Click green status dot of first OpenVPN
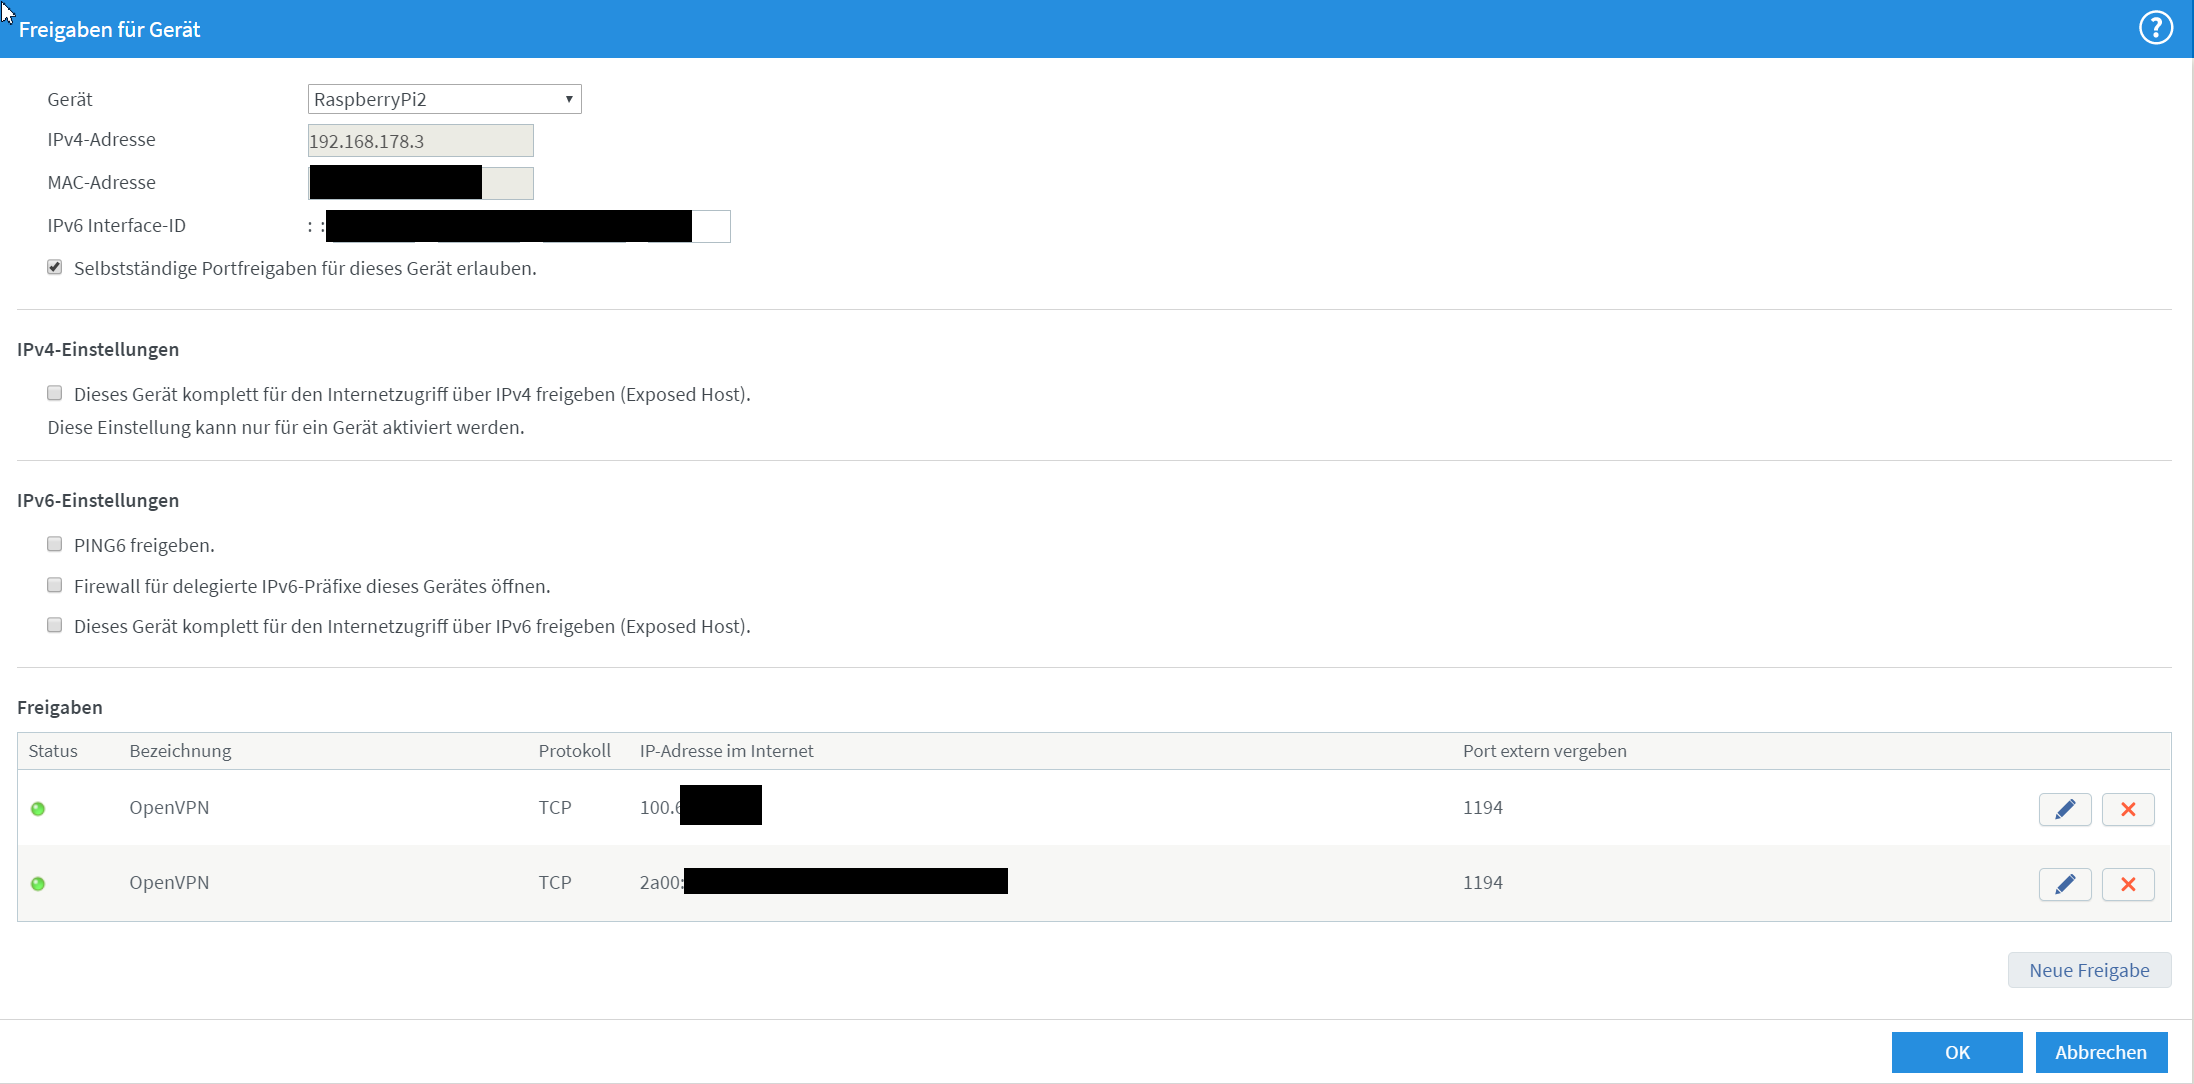Image resolution: width=2194 pixels, height=1084 pixels. [x=38, y=808]
